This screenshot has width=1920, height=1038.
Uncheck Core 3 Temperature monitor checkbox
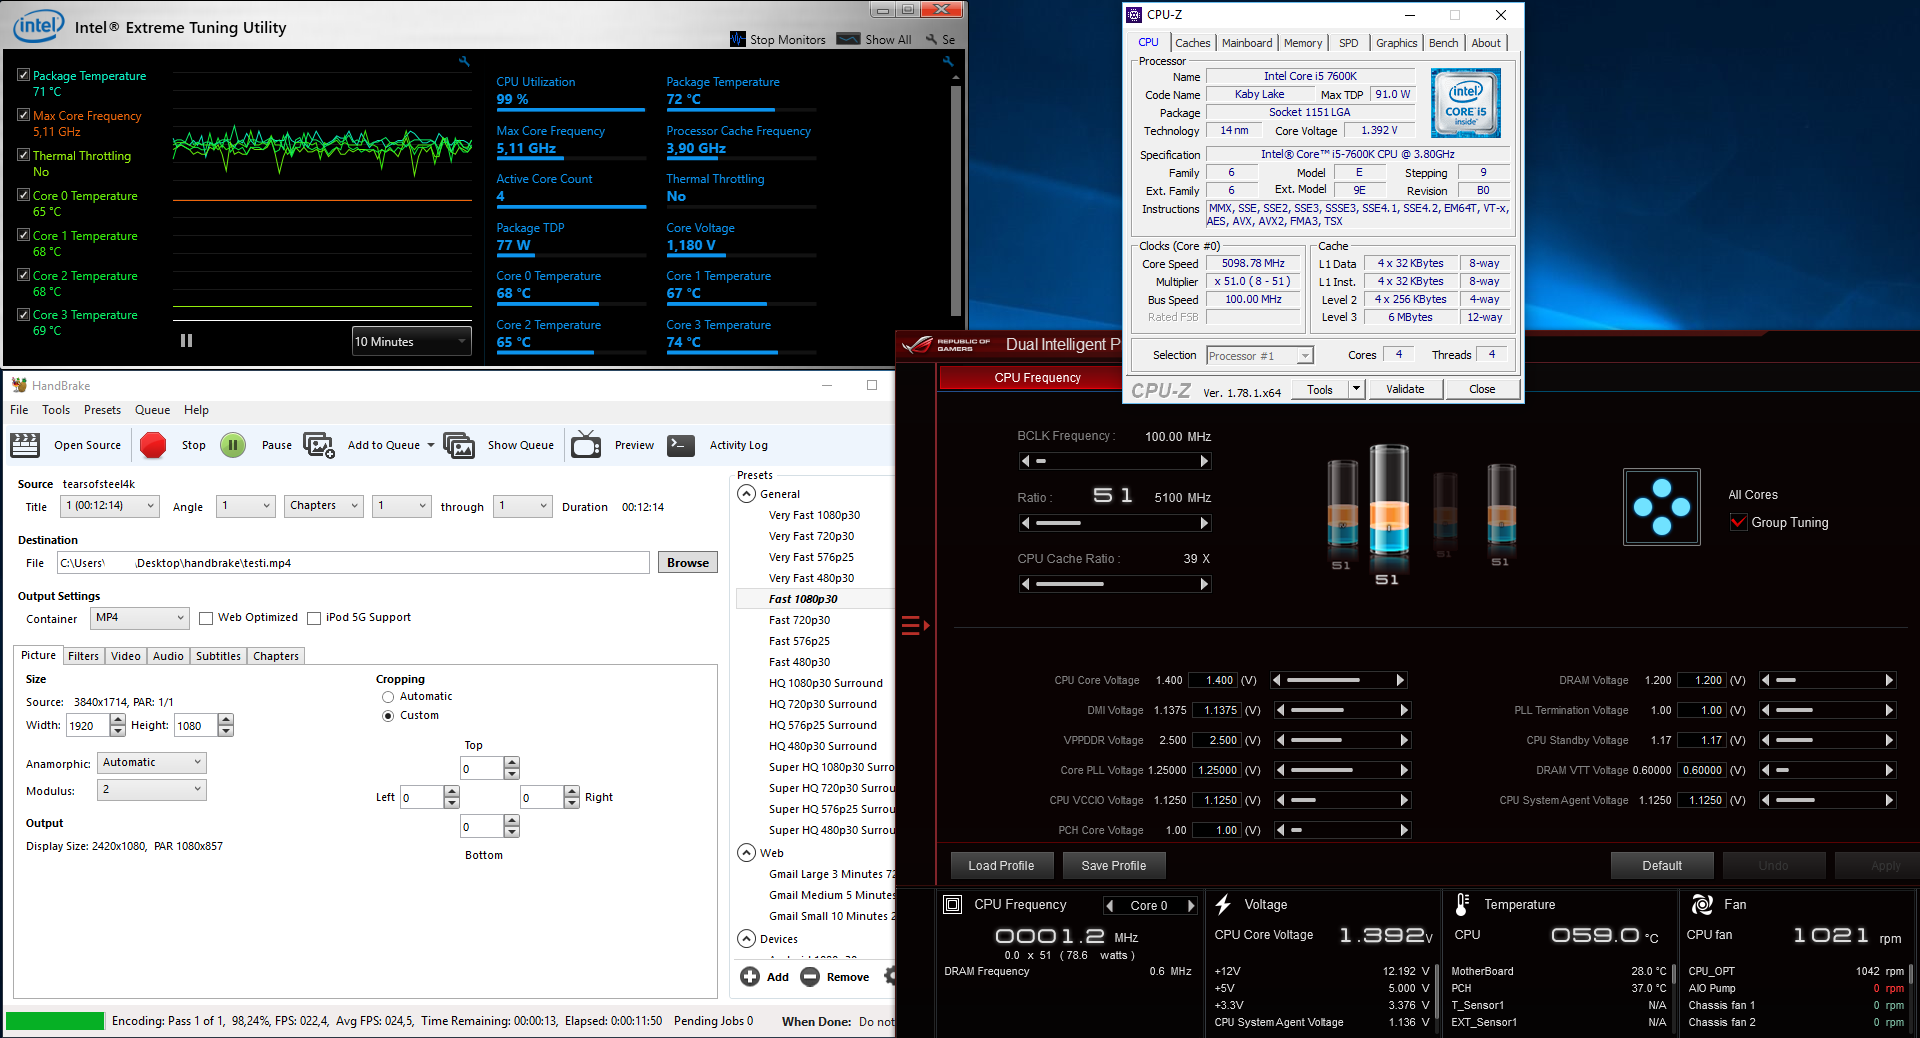tap(23, 314)
